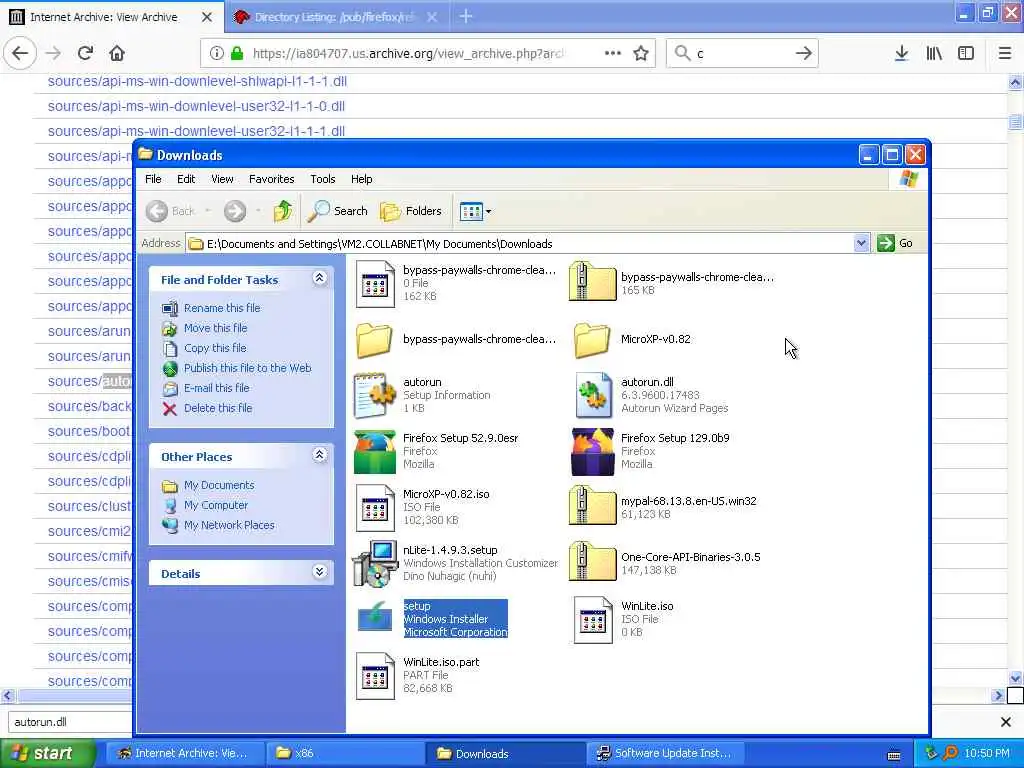Click the Up folder icon in Explorer toolbar
This screenshot has width=1024, height=768.
click(283, 211)
